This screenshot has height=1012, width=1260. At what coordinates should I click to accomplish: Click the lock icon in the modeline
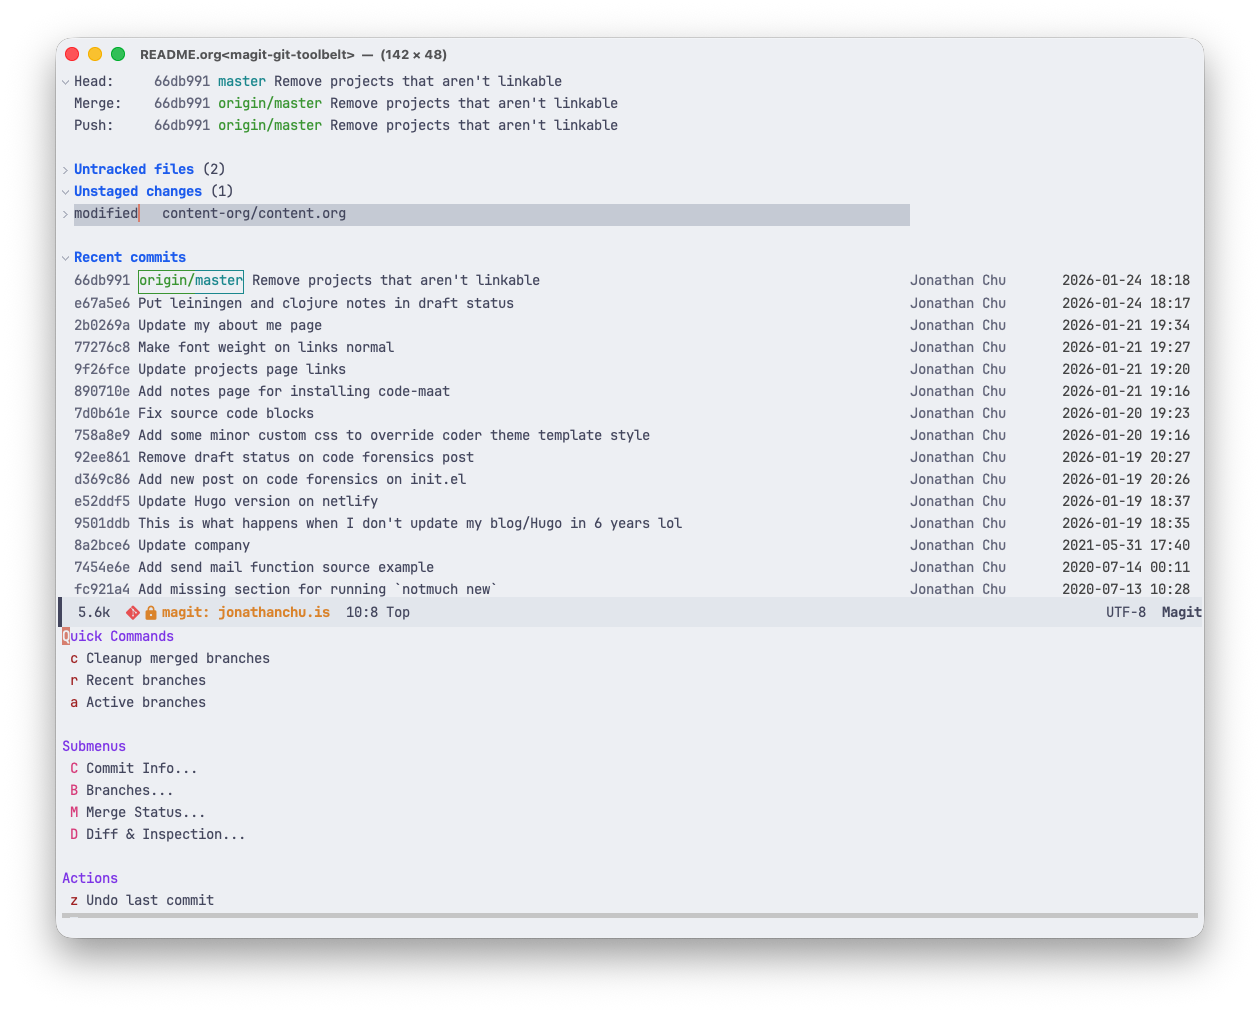click(x=151, y=612)
